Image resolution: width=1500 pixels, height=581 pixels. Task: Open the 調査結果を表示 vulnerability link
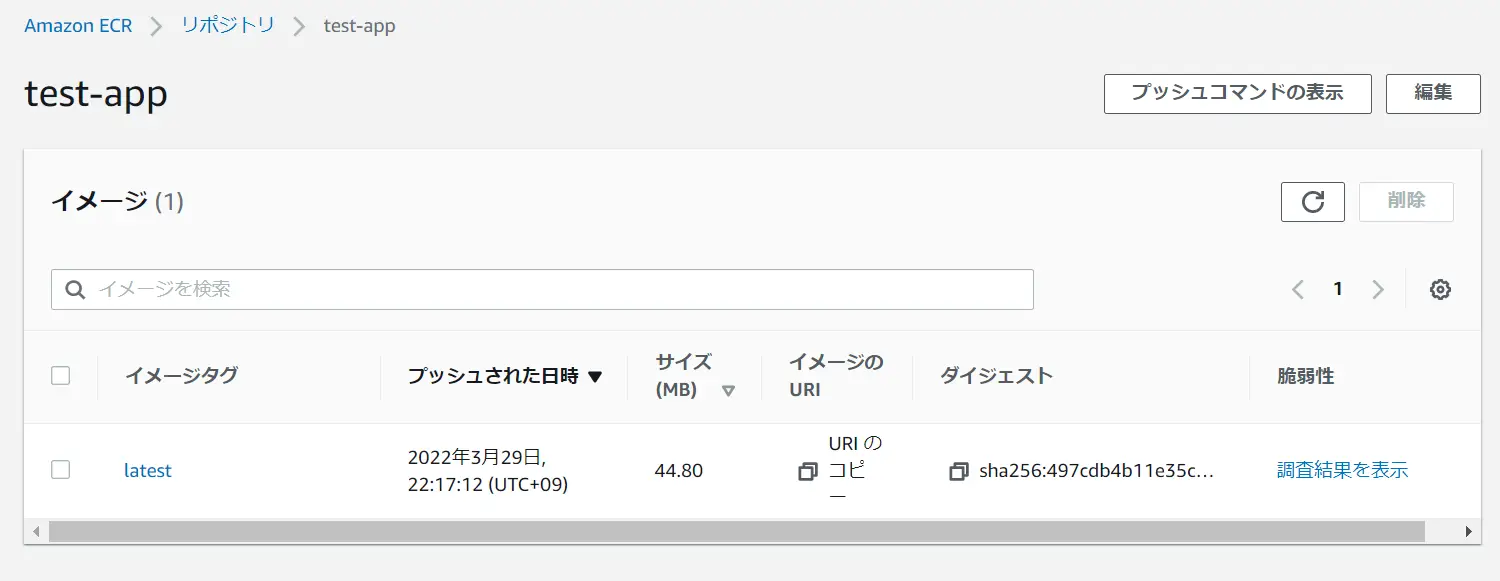pyautogui.click(x=1342, y=470)
